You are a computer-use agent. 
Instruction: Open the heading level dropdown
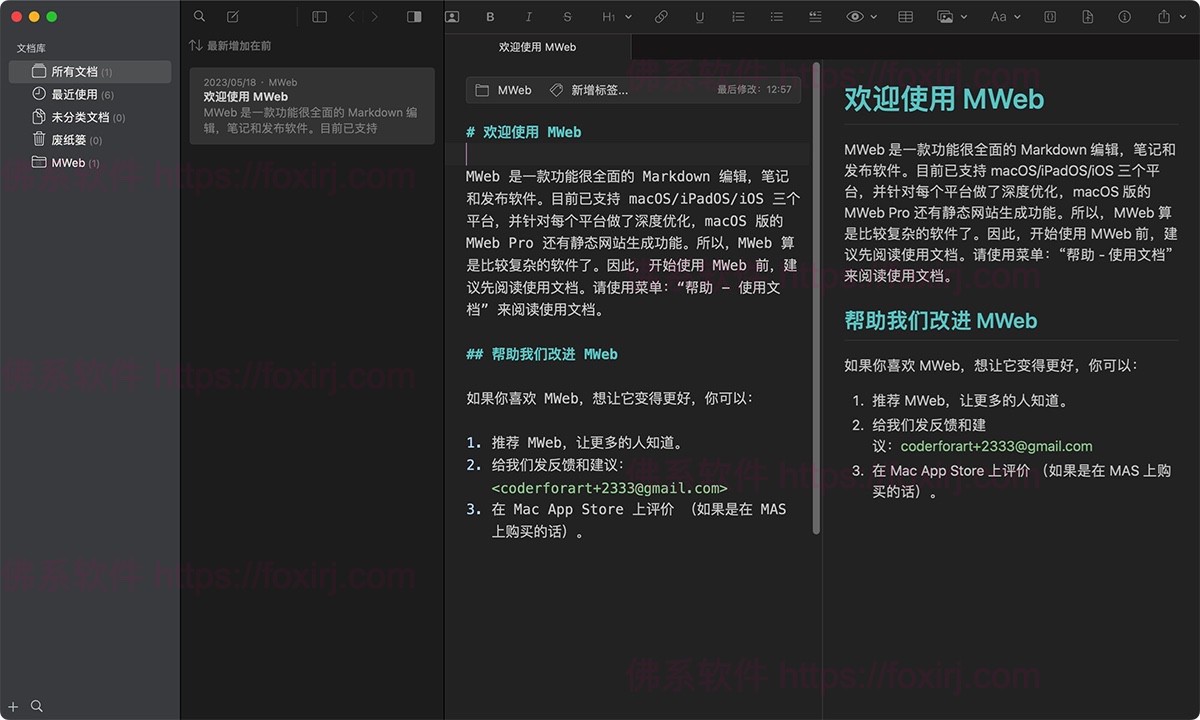(x=612, y=17)
